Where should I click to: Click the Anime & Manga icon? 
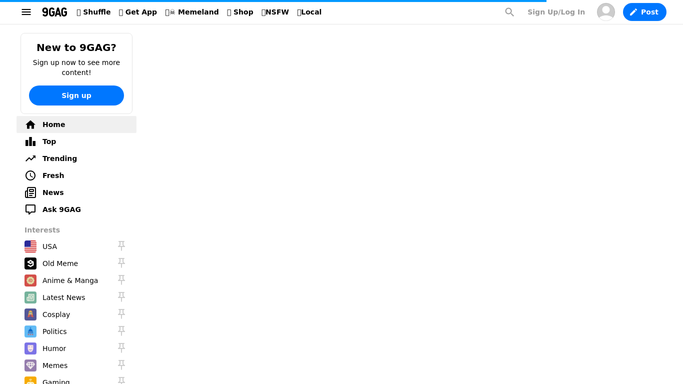tap(30, 280)
